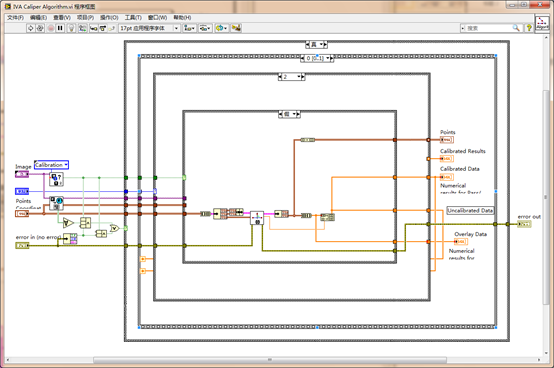Open the 文件(F) menu
Image resolution: width=554 pixels, height=368 pixels.
(15, 17)
